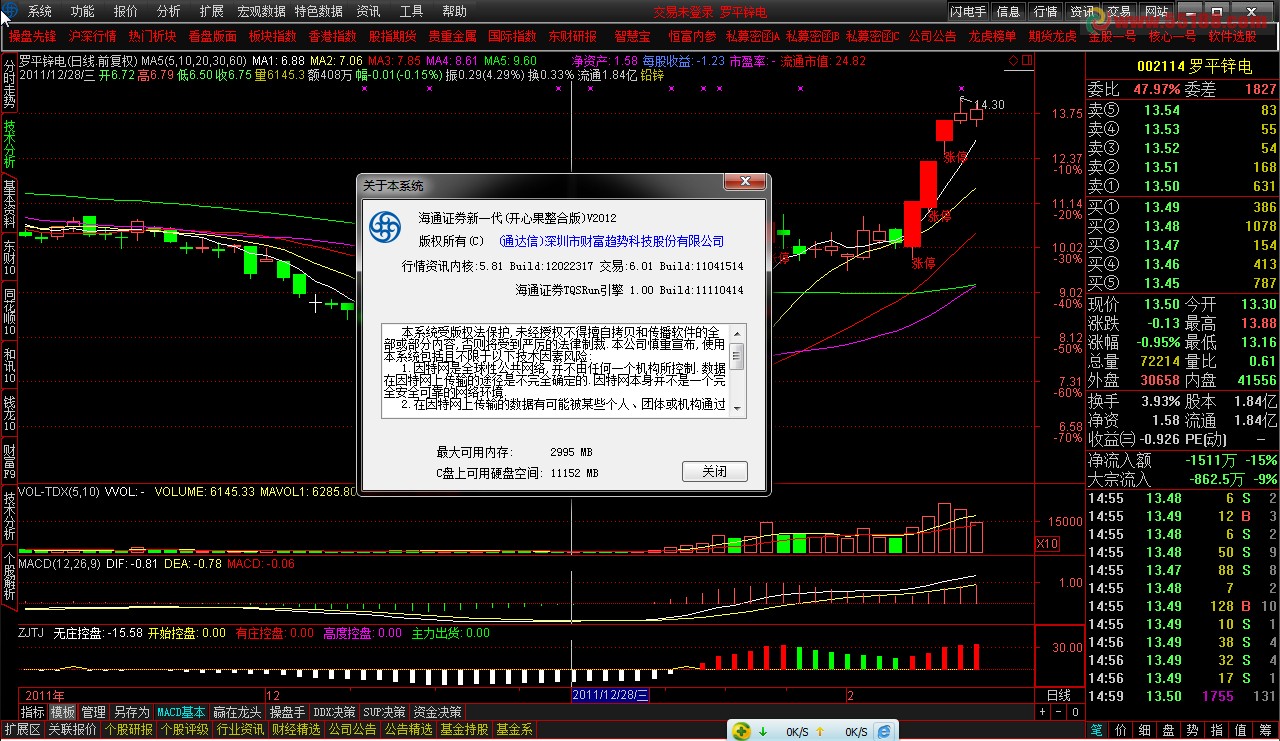Viewport: 1280px width, 741px height.
Task: Open the 系统 menu
Action: tap(40, 12)
